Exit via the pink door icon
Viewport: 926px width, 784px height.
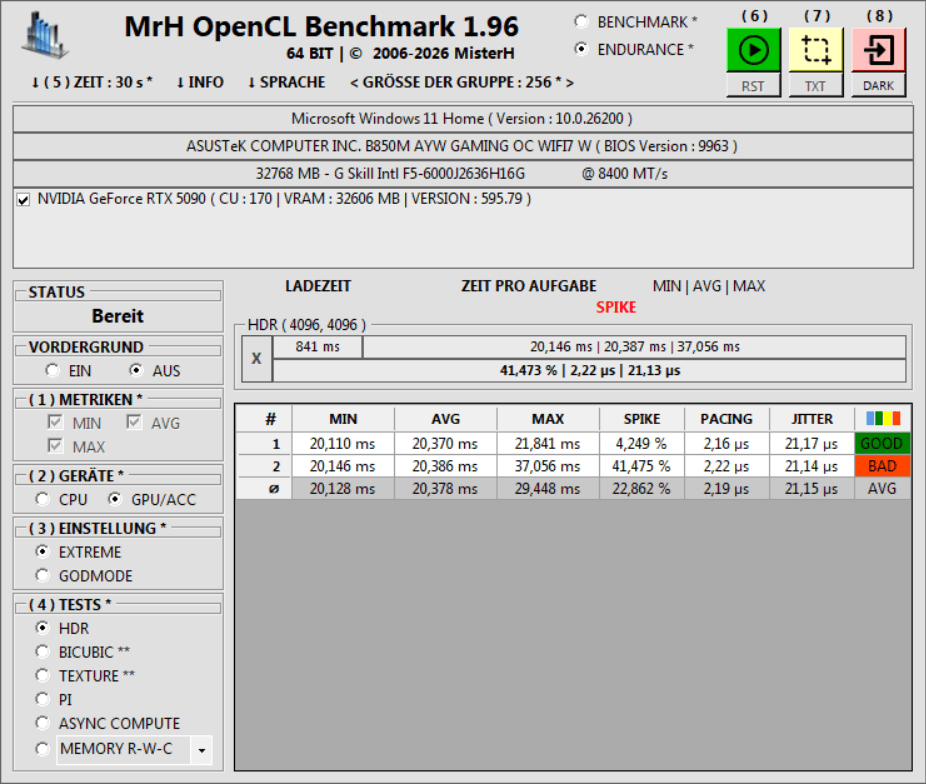pos(879,50)
